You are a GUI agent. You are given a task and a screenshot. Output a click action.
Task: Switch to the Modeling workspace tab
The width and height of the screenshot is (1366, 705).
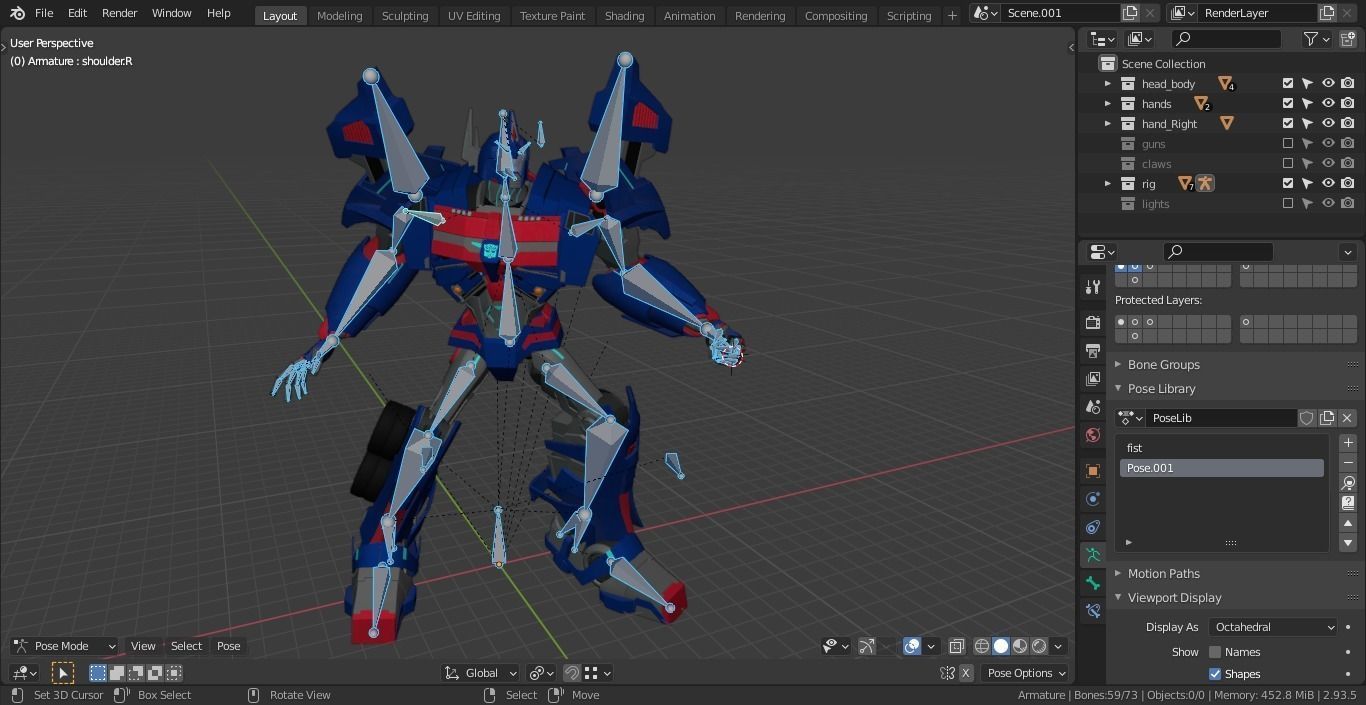coord(339,15)
